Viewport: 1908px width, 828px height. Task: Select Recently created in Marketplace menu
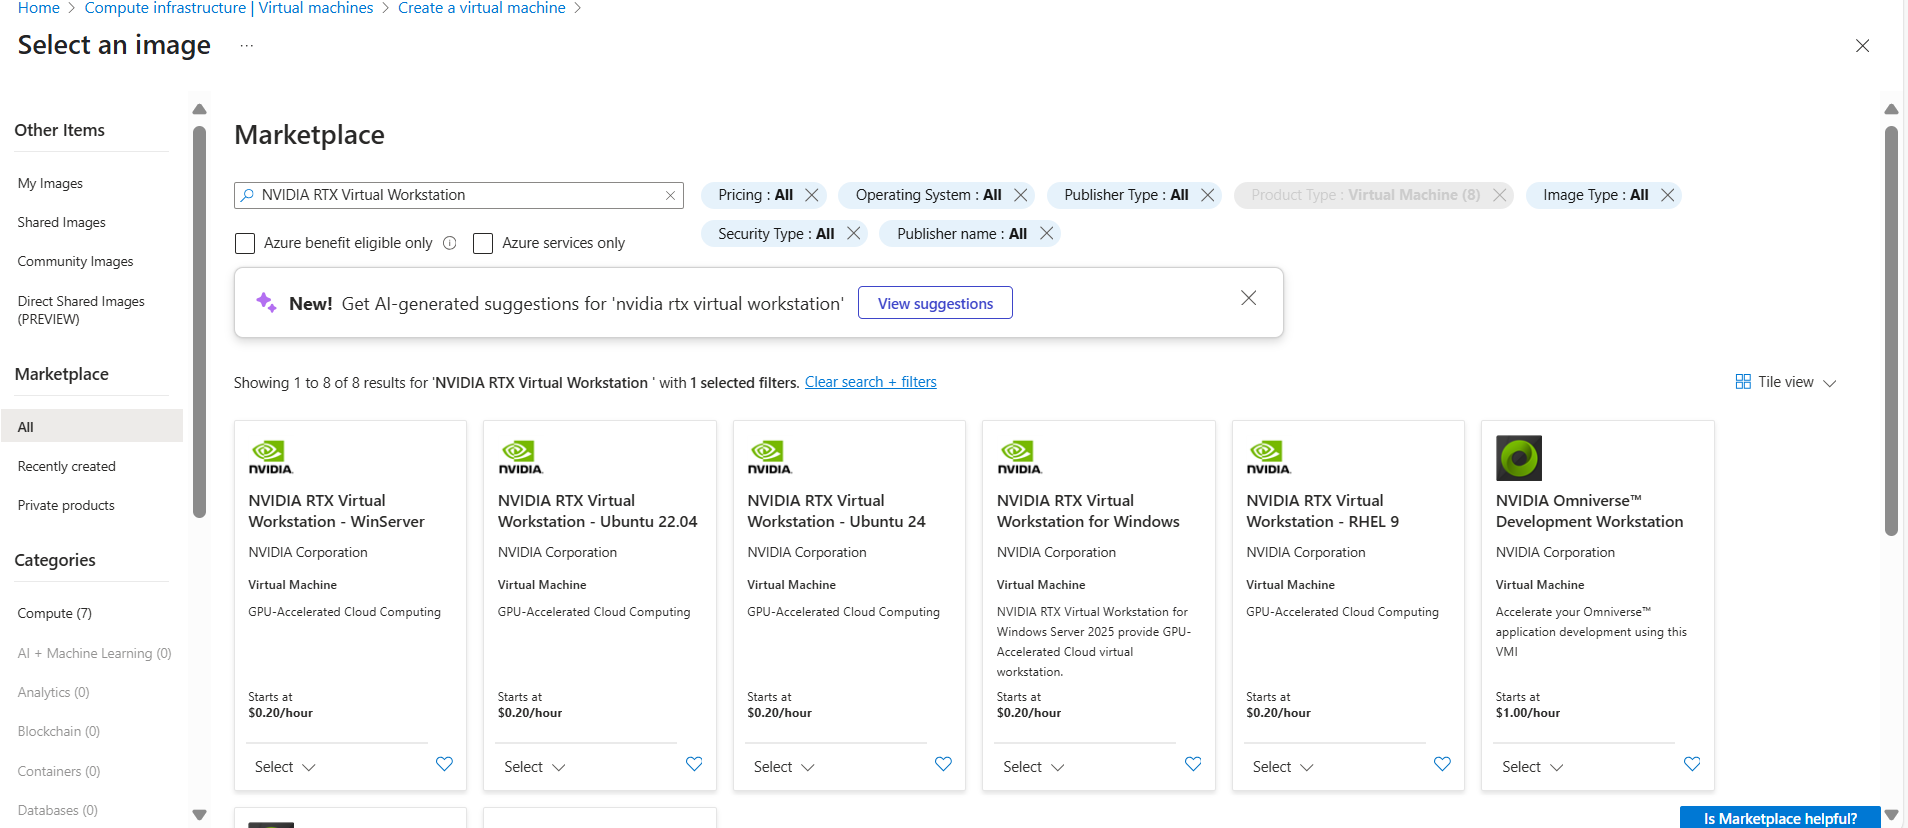(66, 466)
